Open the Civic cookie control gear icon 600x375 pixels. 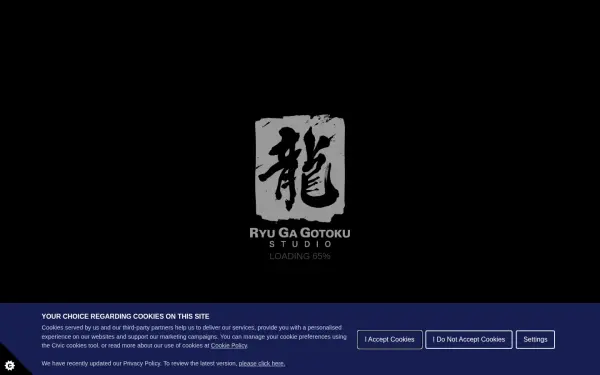(10, 365)
